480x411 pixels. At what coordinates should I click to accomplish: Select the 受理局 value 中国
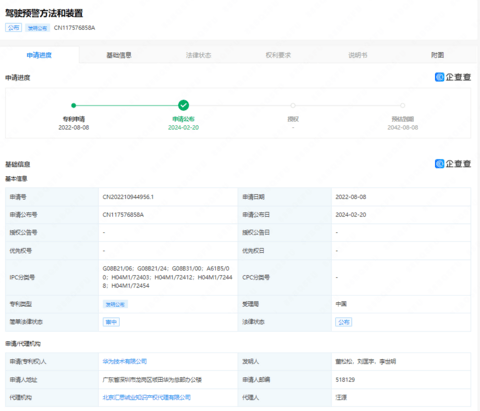click(341, 304)
